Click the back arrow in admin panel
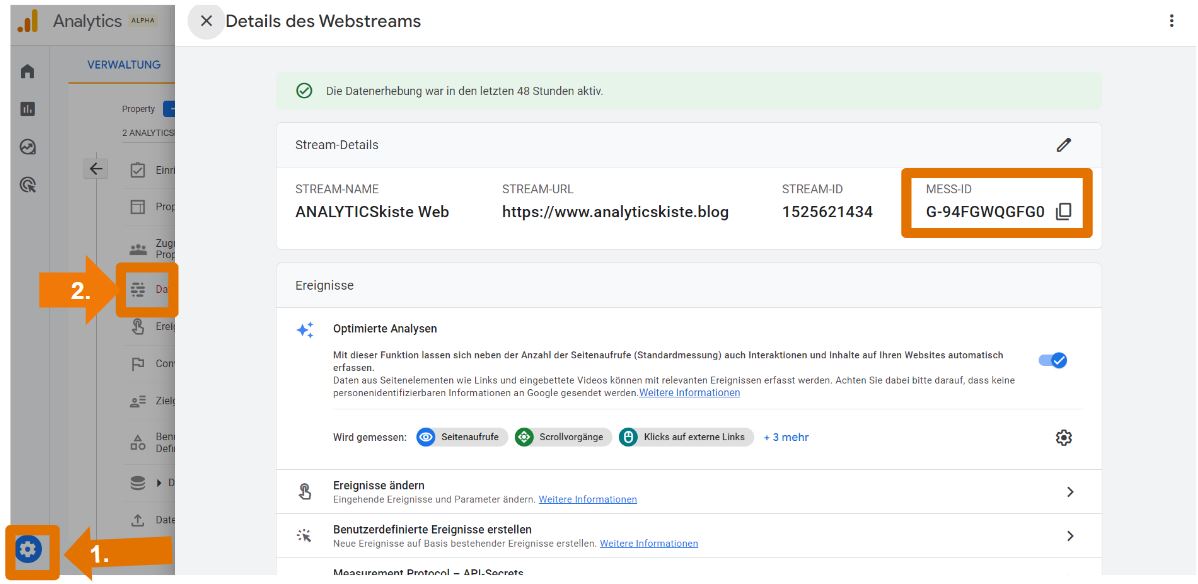Screen dimensions: 1198x584 coord(96,169)
